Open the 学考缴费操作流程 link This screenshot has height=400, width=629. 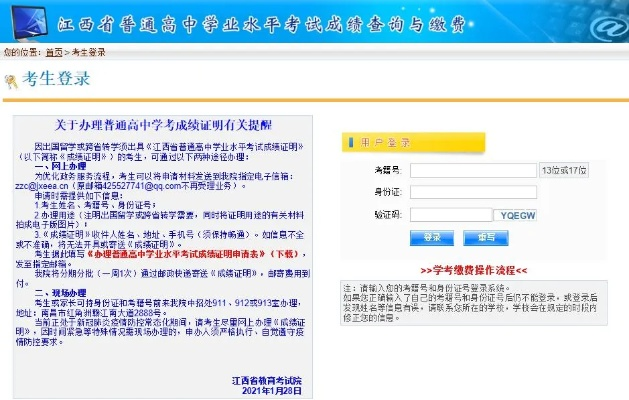474,270
